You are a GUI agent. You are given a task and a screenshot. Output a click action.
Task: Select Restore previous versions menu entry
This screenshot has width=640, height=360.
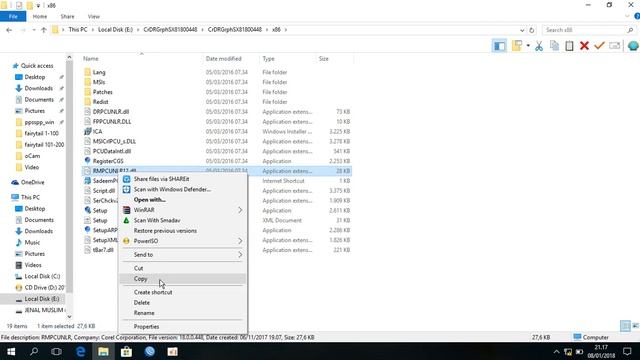tap(182, 231)
